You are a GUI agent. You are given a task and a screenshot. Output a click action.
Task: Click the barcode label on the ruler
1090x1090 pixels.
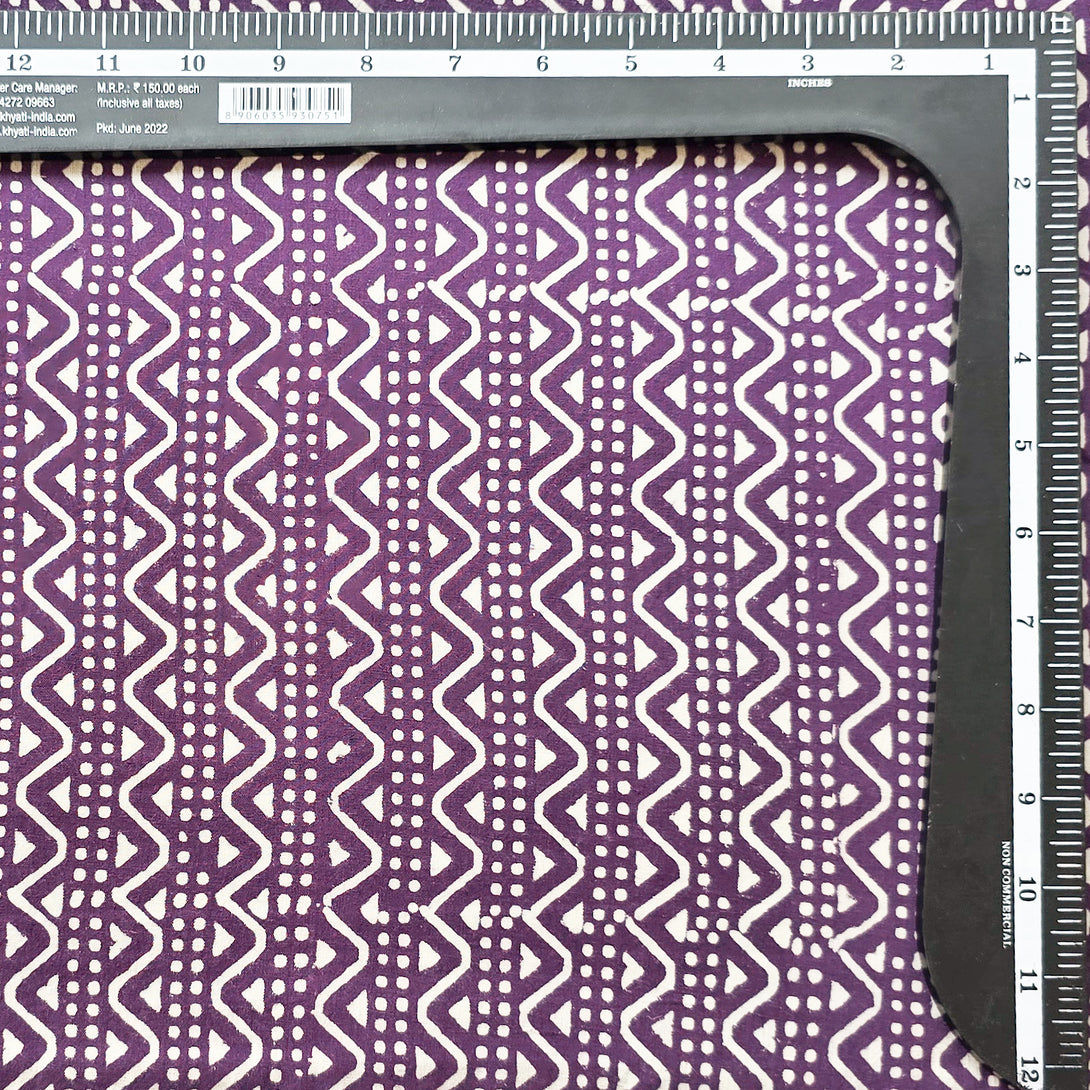[x=284, y=102]
